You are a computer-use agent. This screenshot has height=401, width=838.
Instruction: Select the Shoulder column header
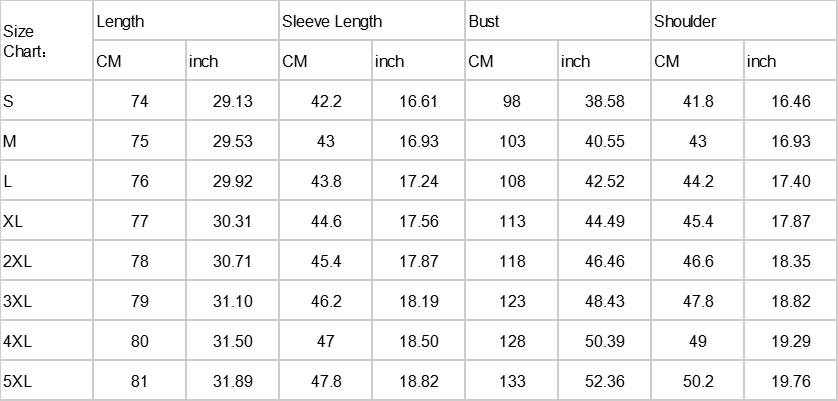click(x=685, y=21)
